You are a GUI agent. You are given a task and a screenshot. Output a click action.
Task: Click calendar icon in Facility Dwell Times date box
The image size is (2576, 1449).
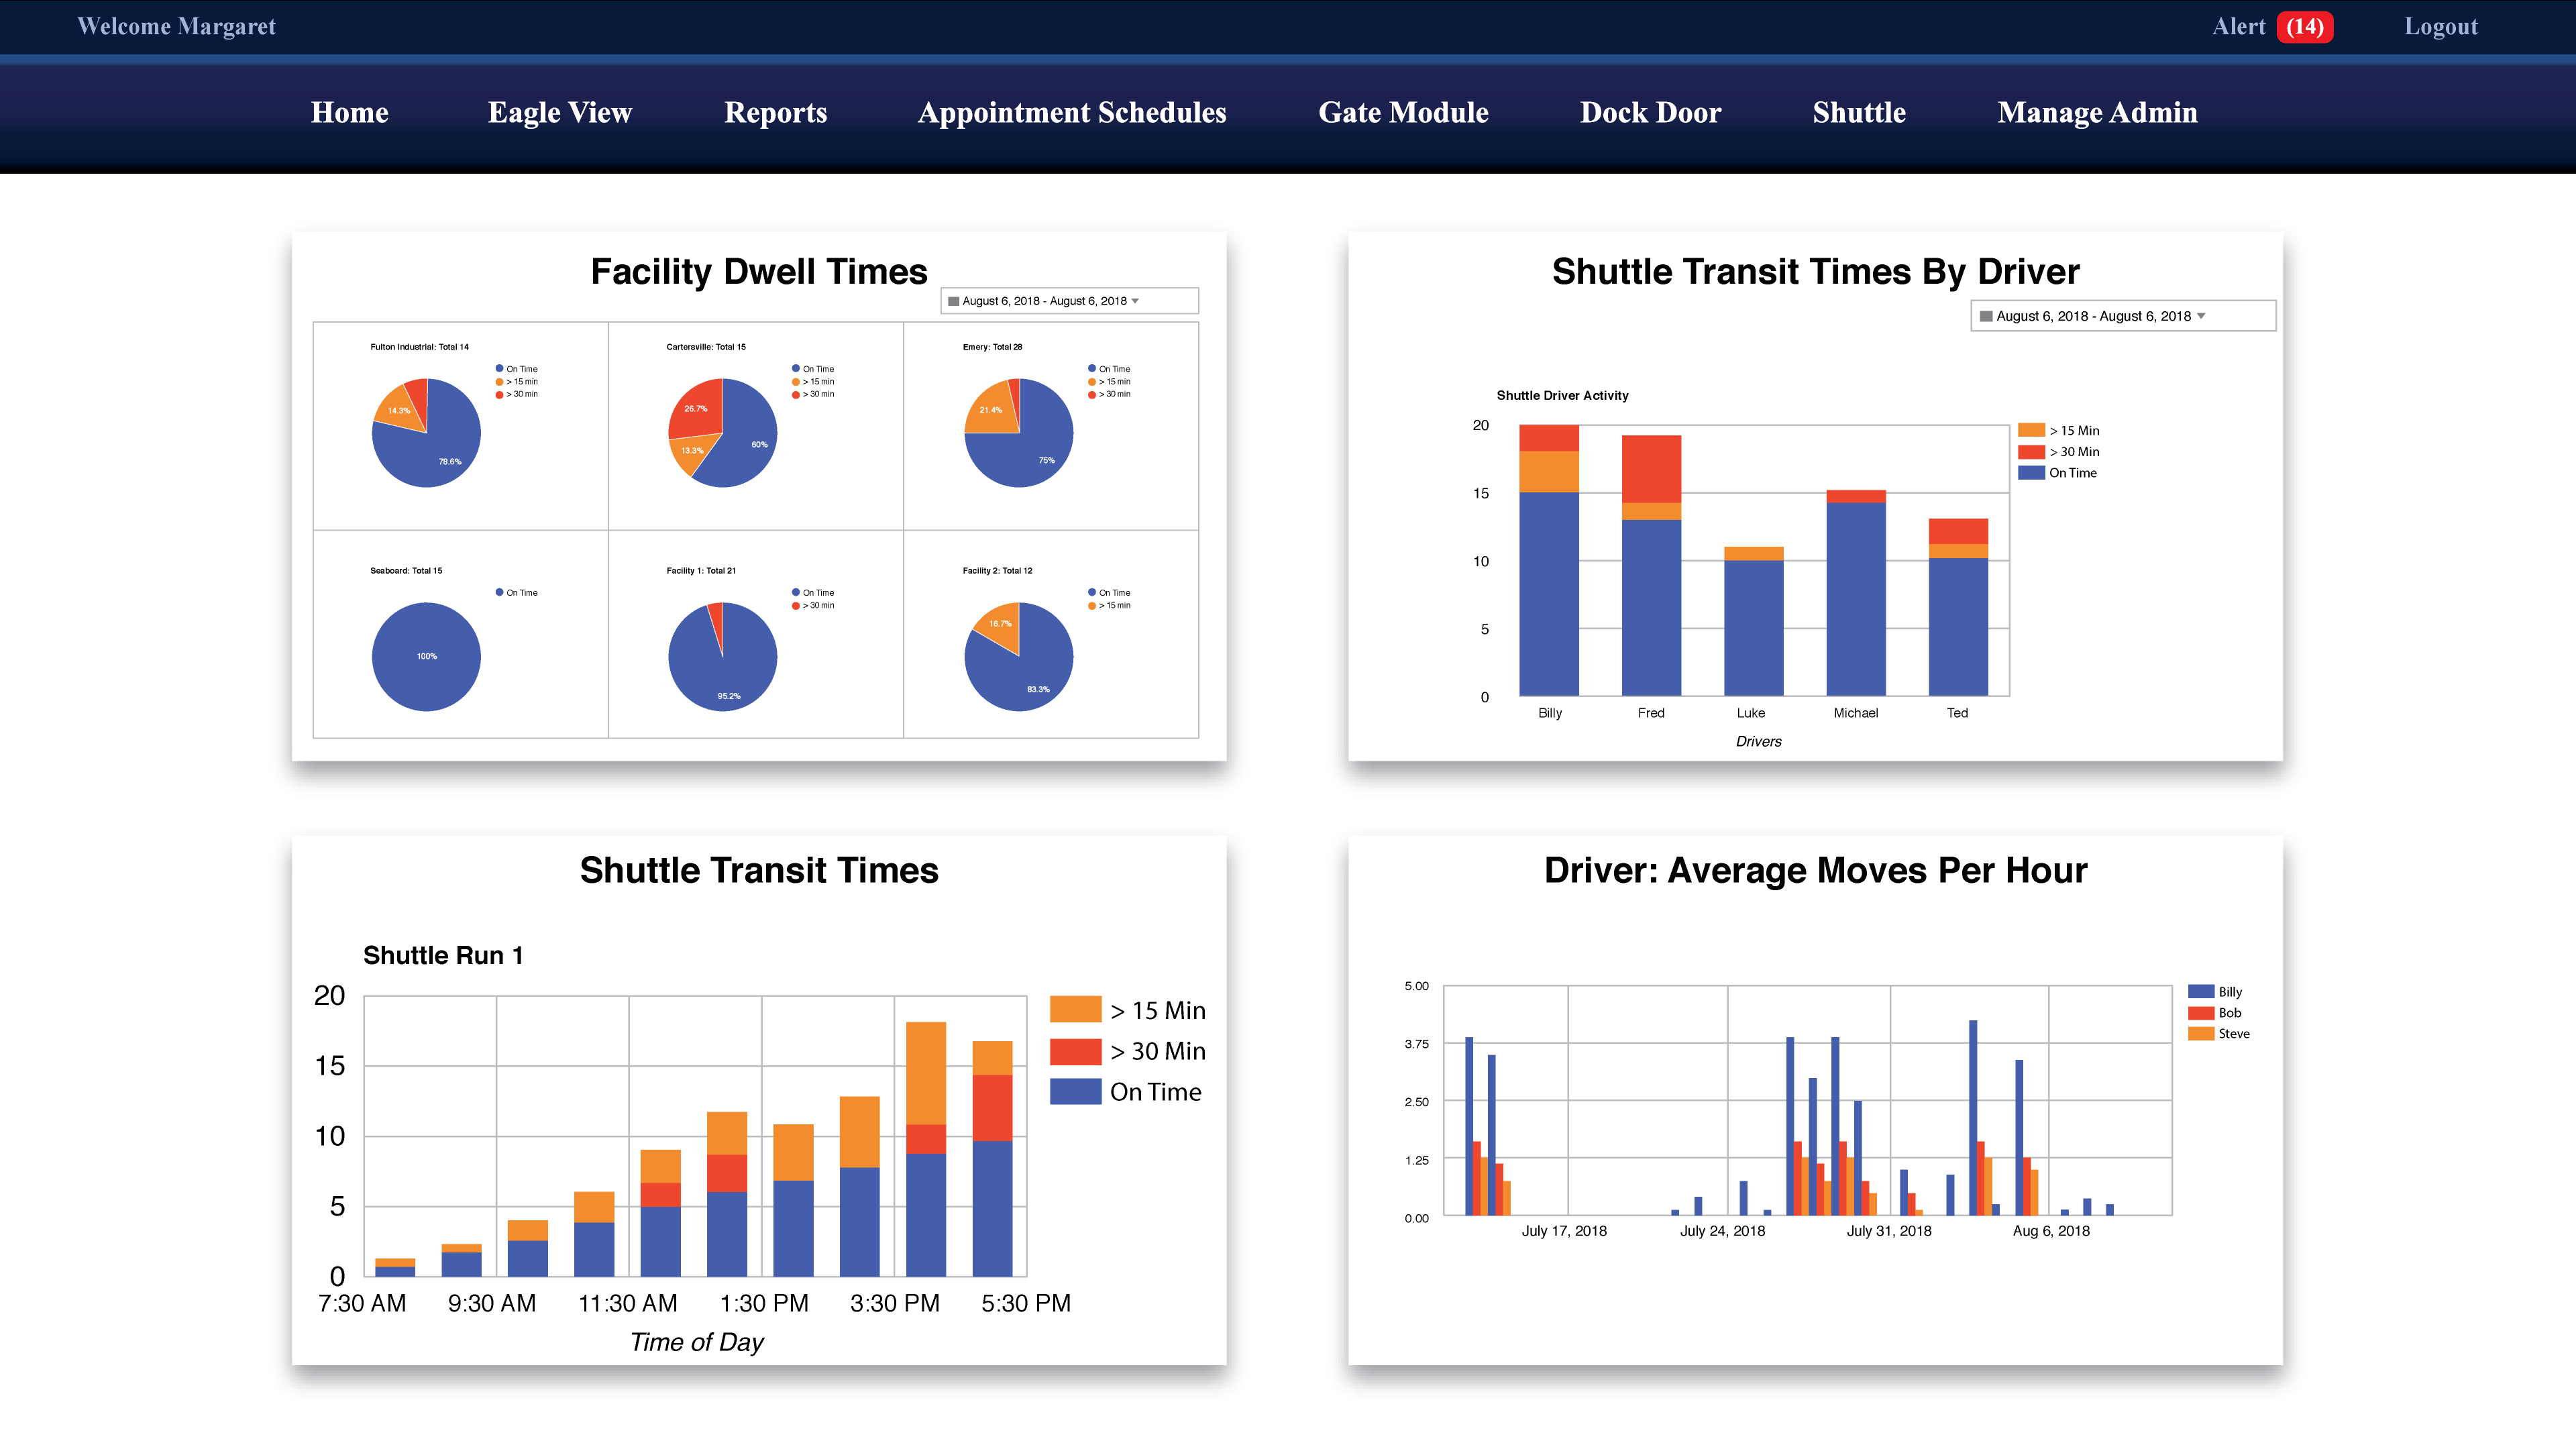(954, 301)
